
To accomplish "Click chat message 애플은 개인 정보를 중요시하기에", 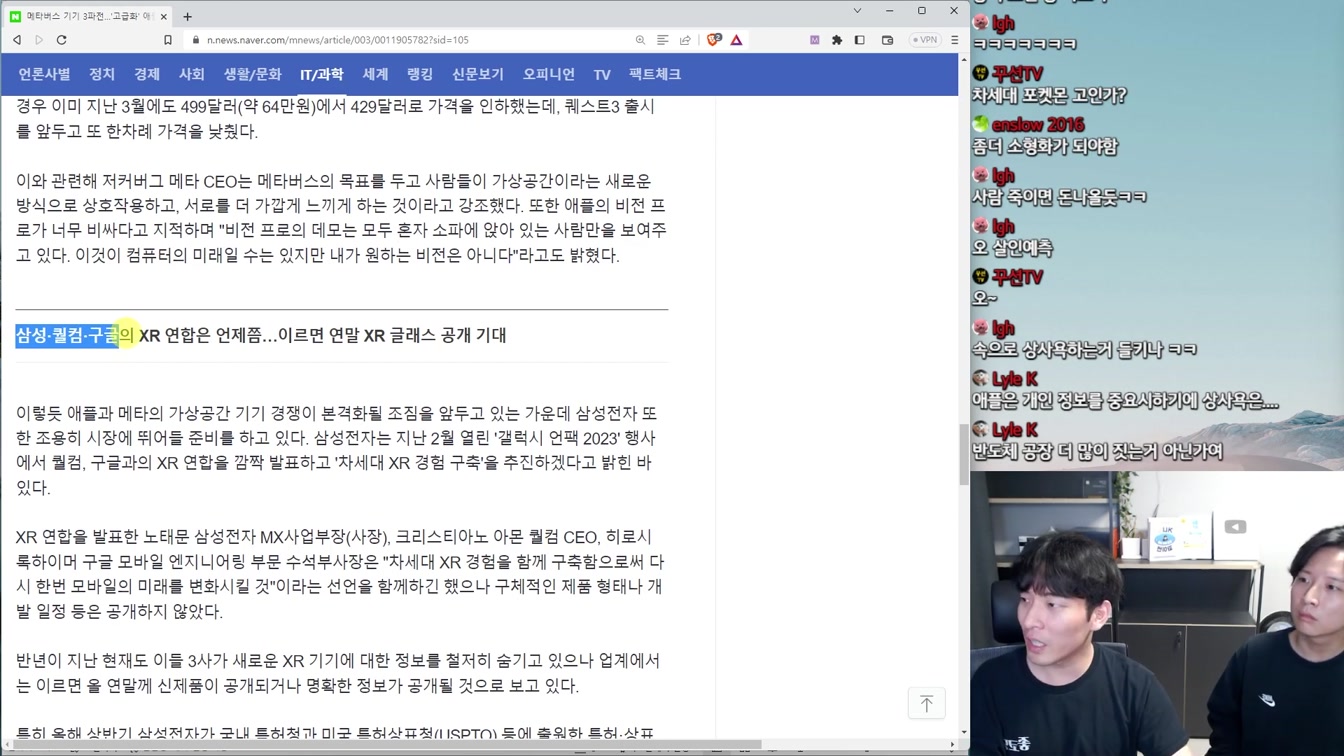I will click(1125, 401).
